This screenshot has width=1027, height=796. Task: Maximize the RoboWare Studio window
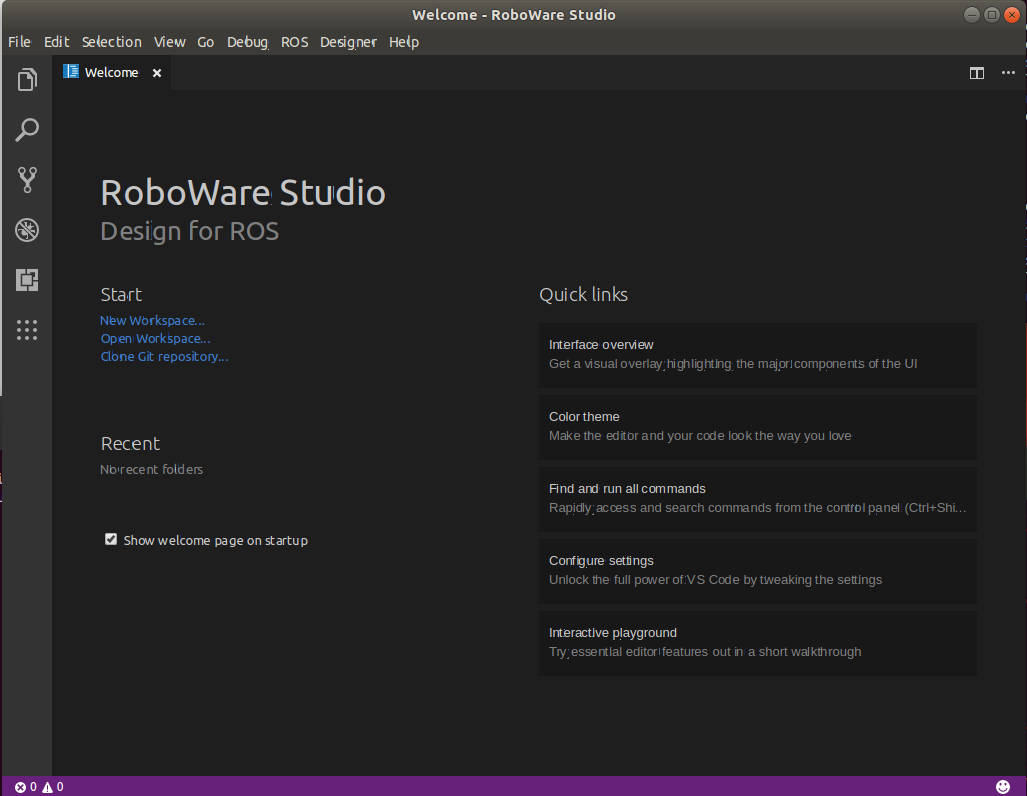[992, 14]
